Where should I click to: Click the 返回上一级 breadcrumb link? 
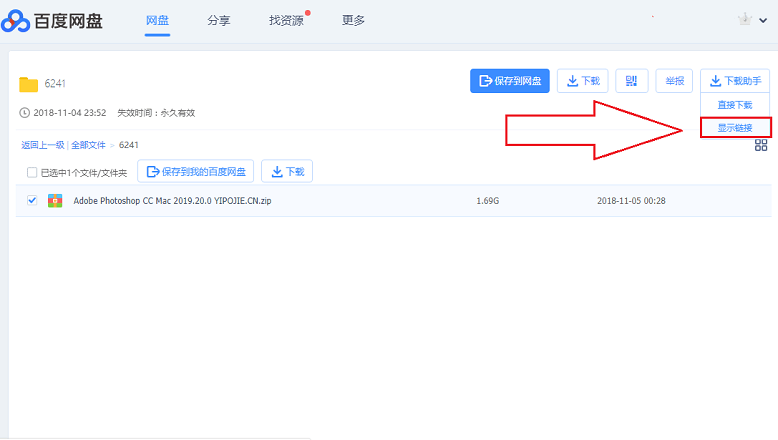[42, 145]
